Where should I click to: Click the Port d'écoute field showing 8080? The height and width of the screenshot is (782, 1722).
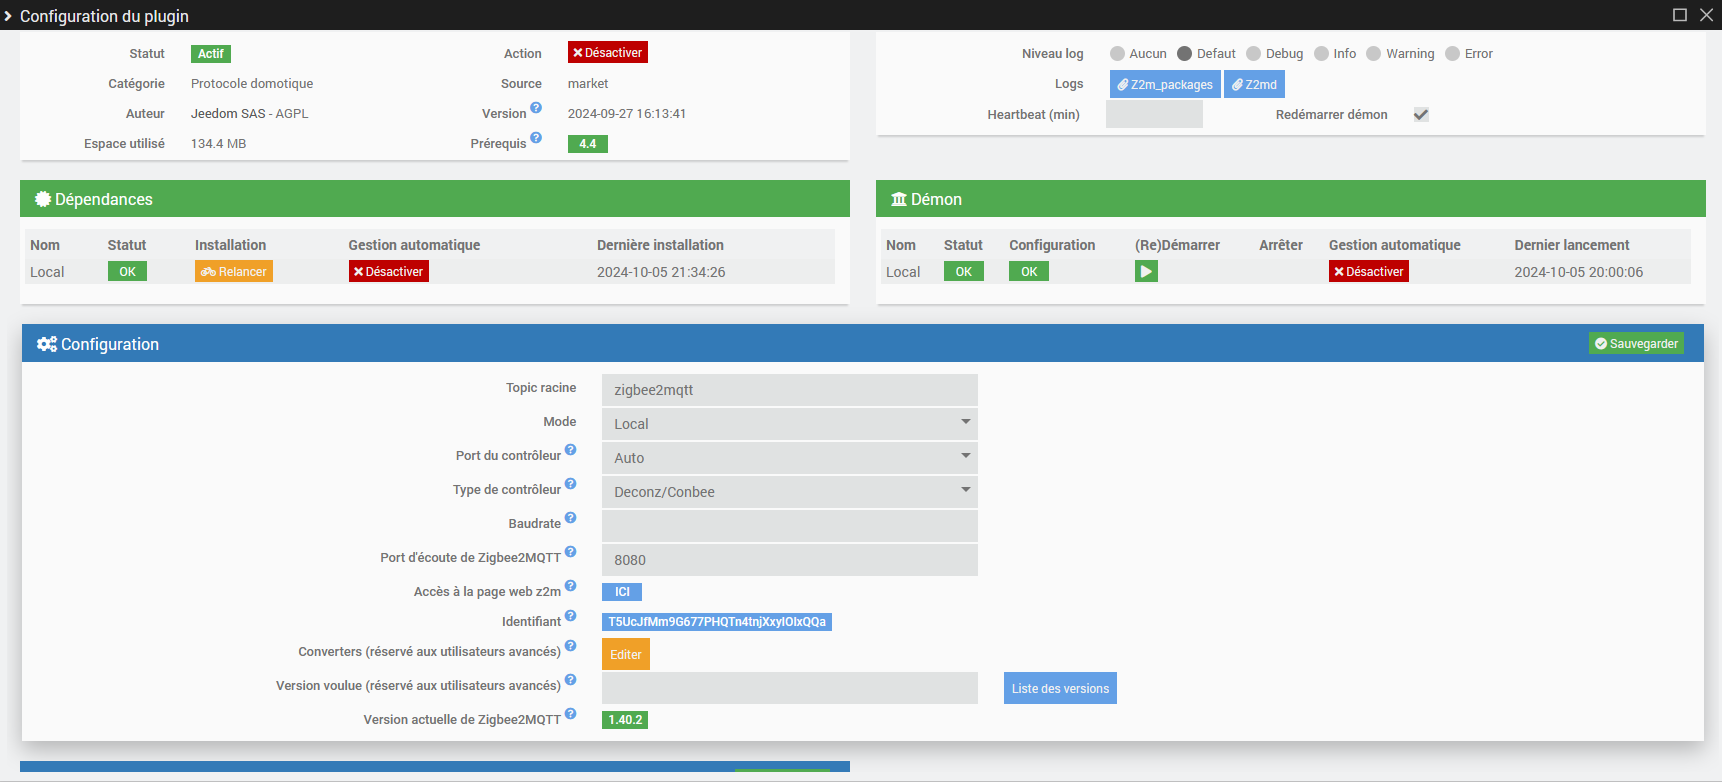click(x=790, y=559)
